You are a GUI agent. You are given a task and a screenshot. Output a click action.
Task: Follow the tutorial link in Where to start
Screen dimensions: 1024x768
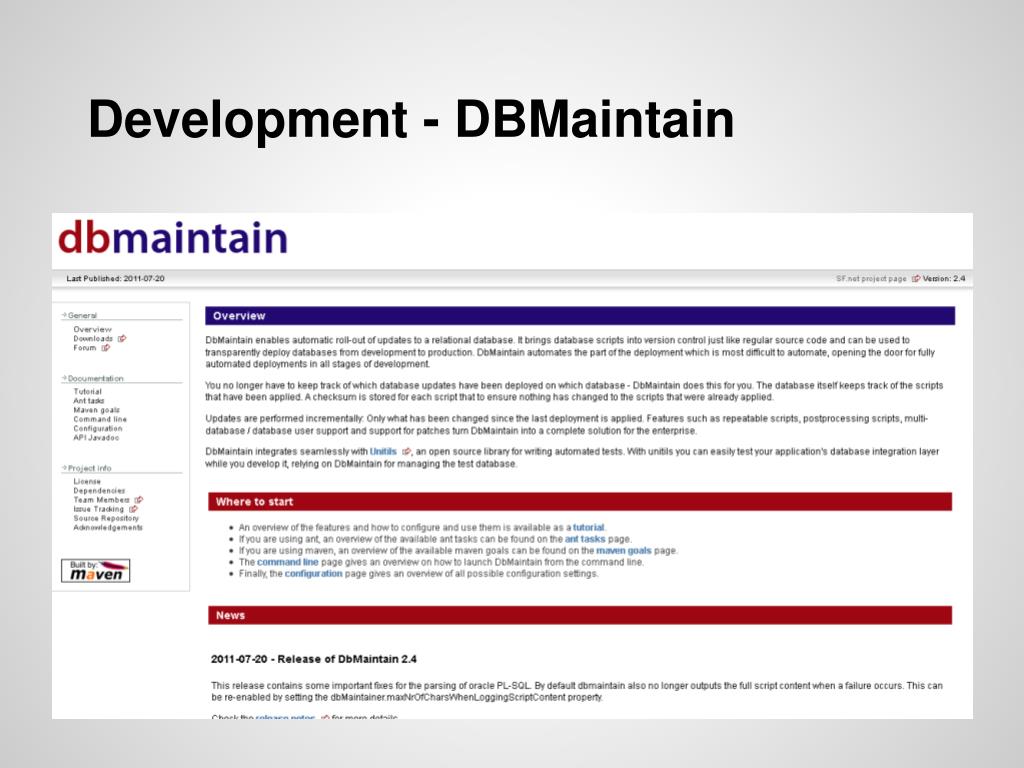pyautogui.click(x=588, y=527)
